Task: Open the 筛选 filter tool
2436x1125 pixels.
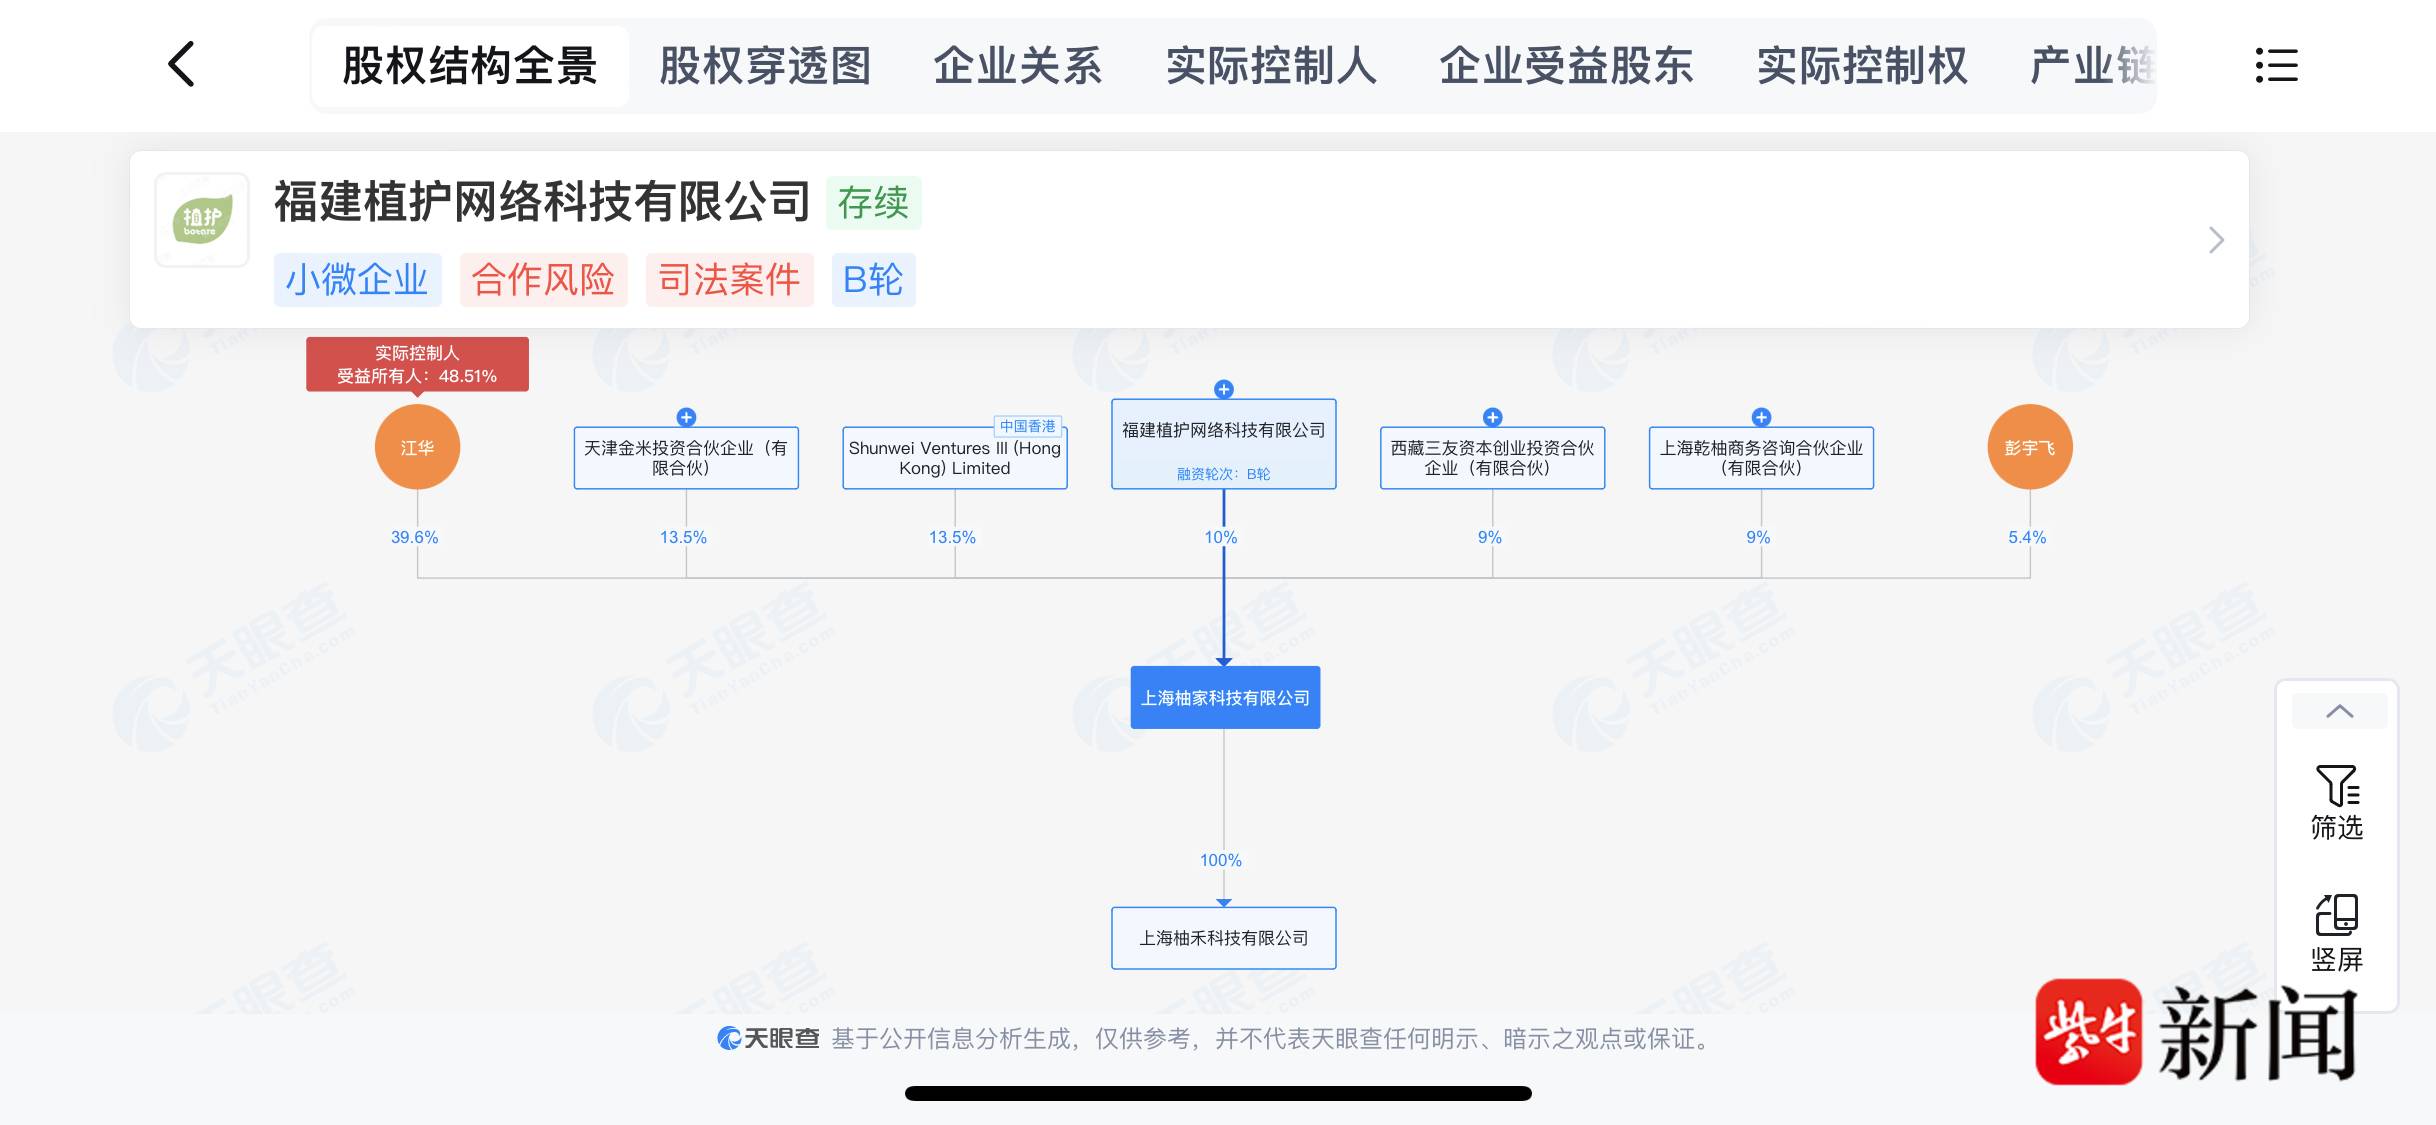Action: (x=2337, y=803)
